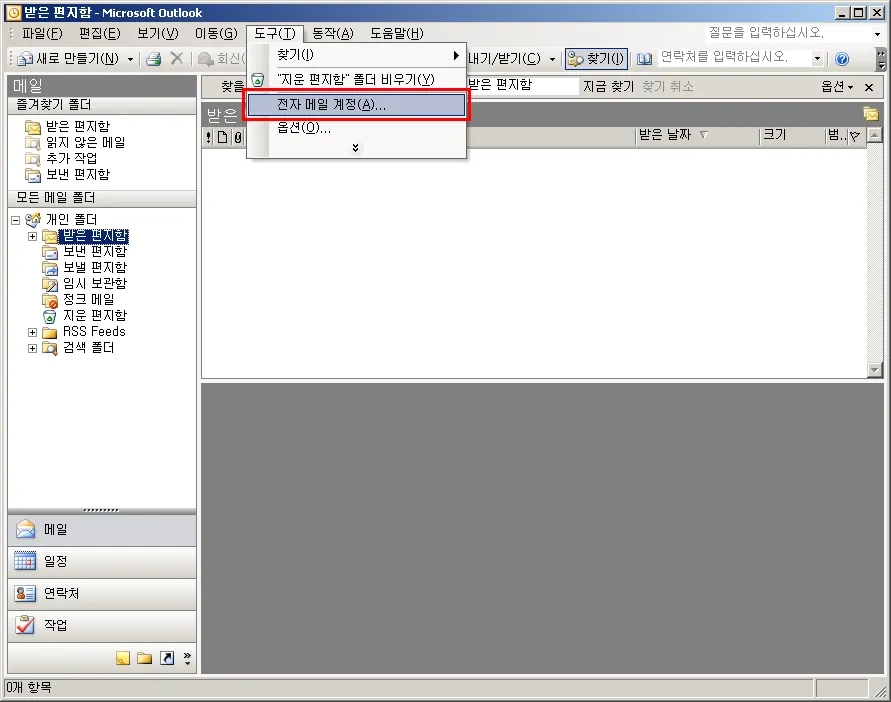Open the find pane Options (옵션) dropdown
The image size is (891, 702).
click(837, 86)
